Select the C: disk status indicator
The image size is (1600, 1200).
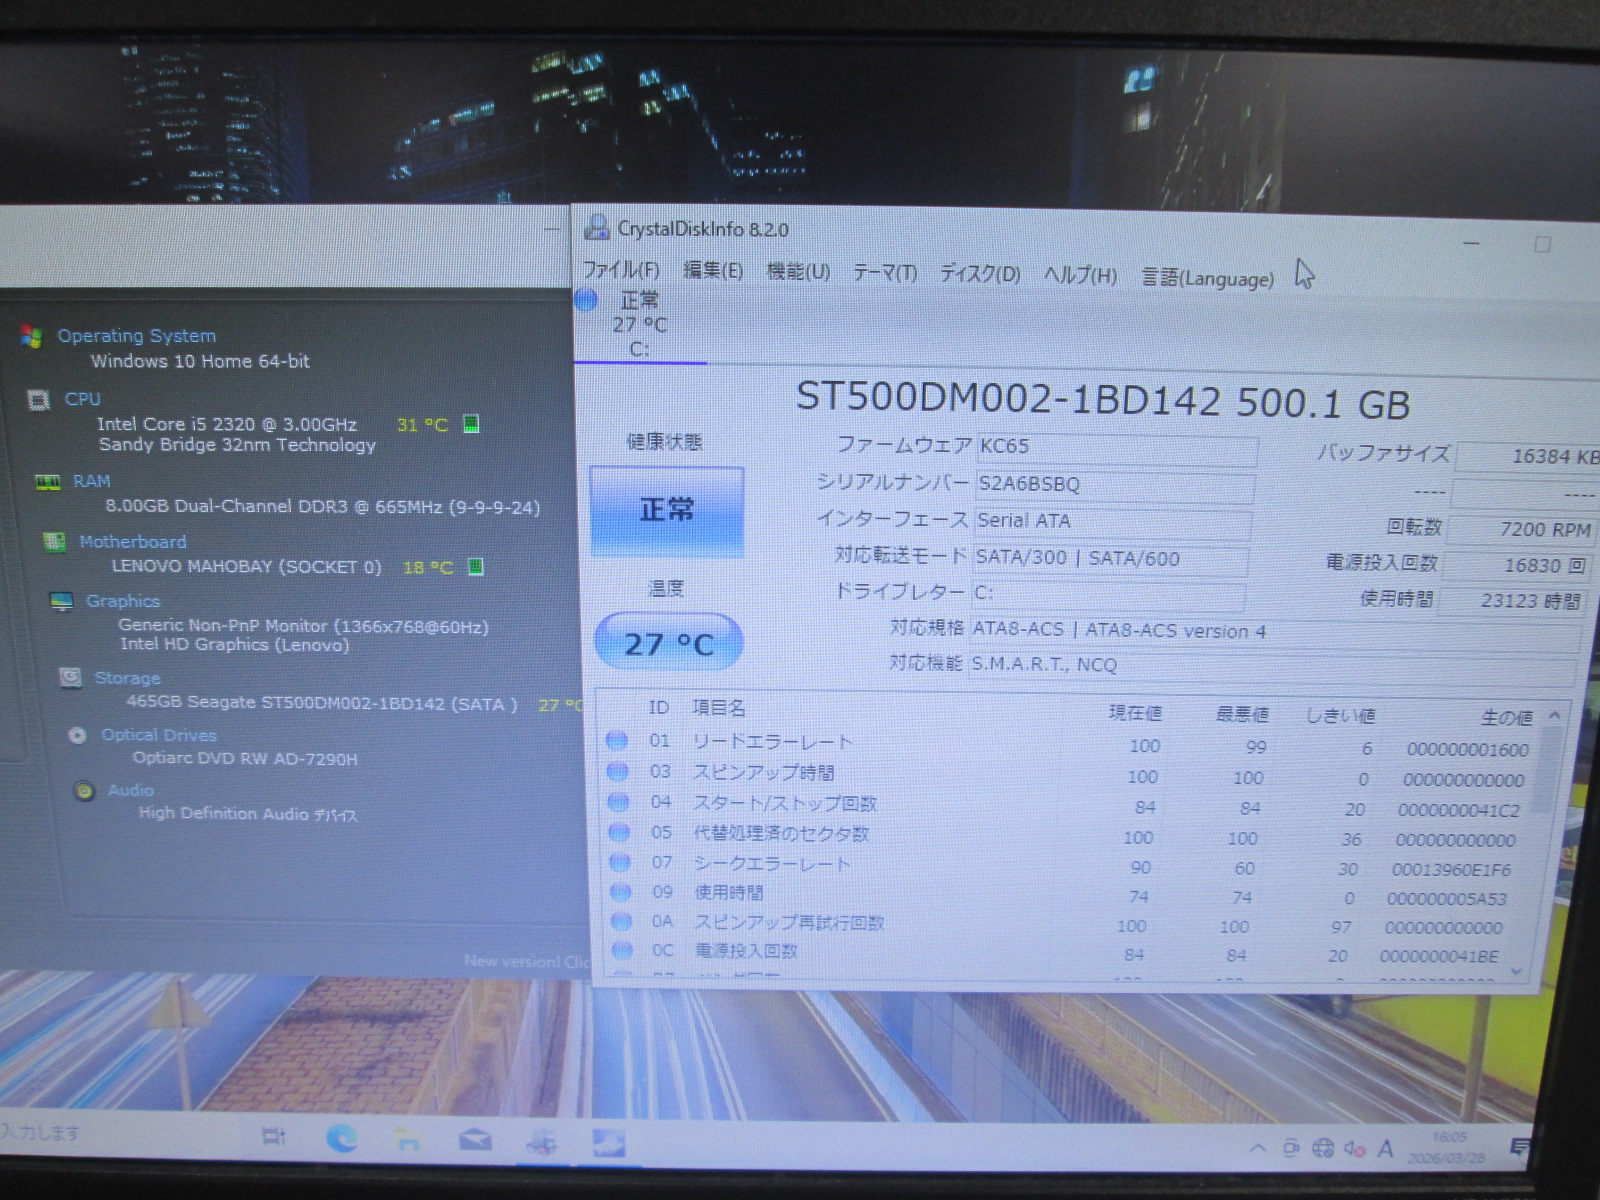tap(630, 324)
